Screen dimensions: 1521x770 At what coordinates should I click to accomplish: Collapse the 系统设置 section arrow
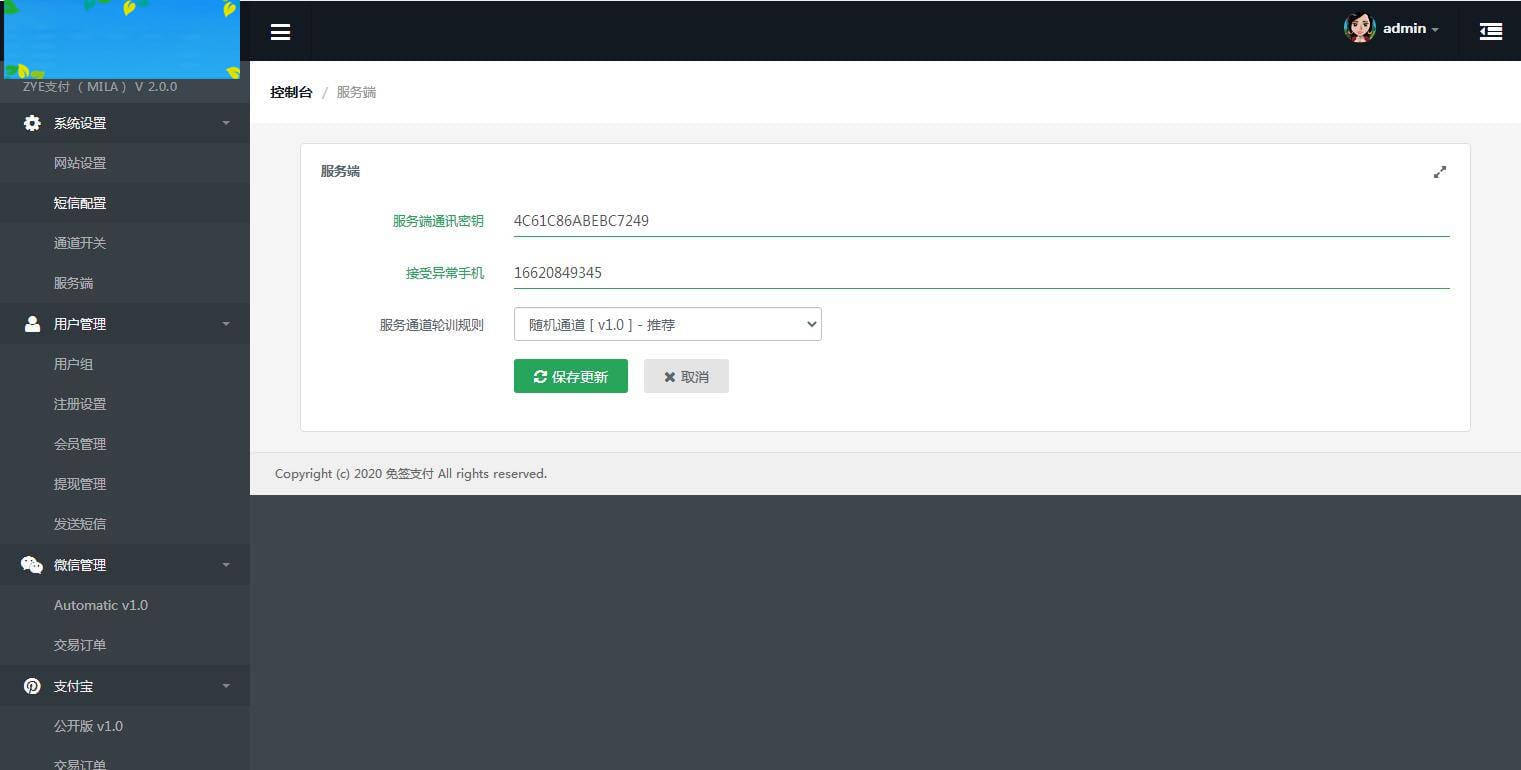tap(226, 123)
